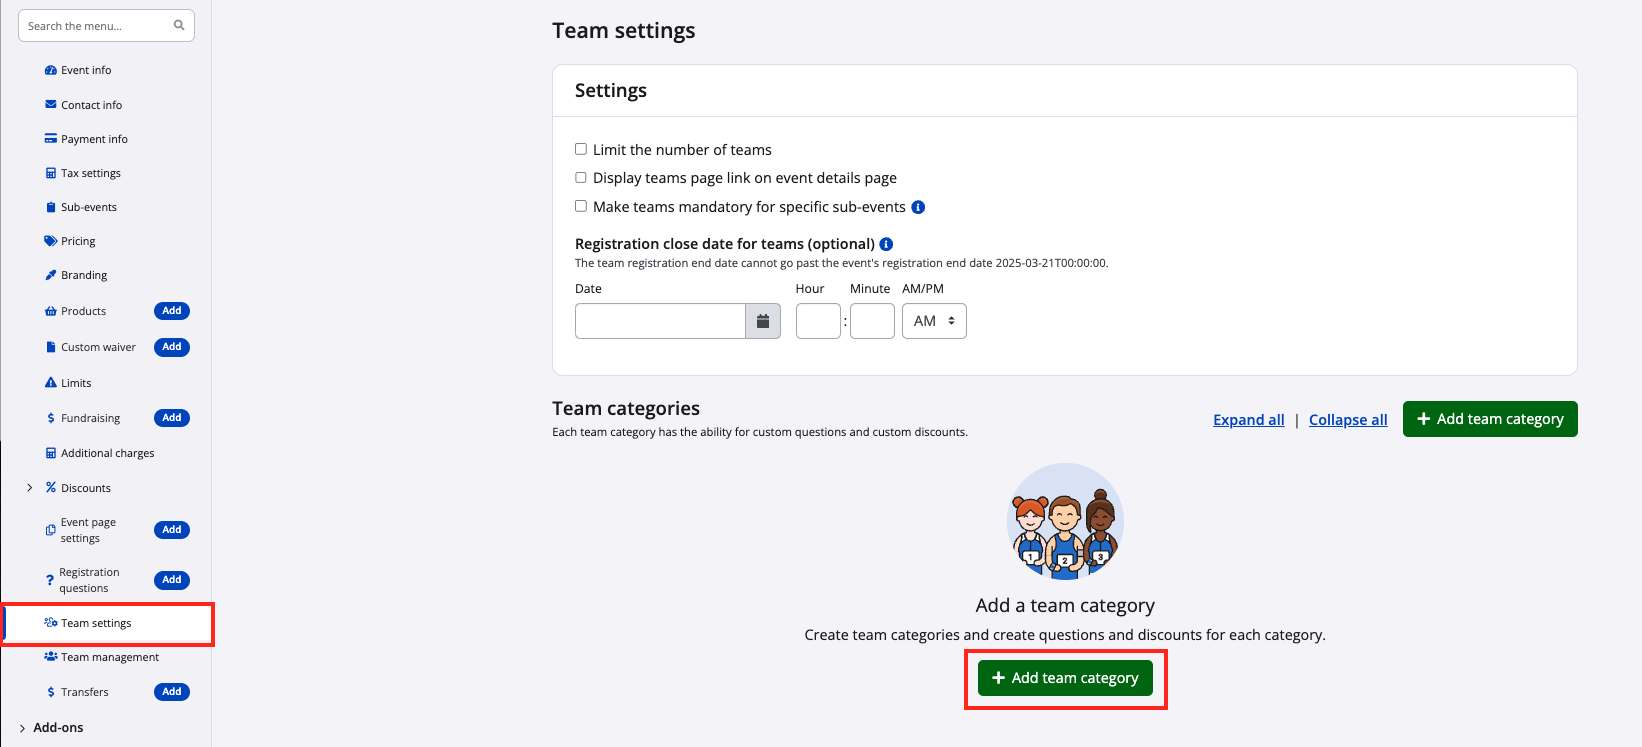Image resolution: width=1642 pixels, height=747 pixels.
Task: Click the Collapse all link
Action: pyautogui.click(x=1348, y=420)
